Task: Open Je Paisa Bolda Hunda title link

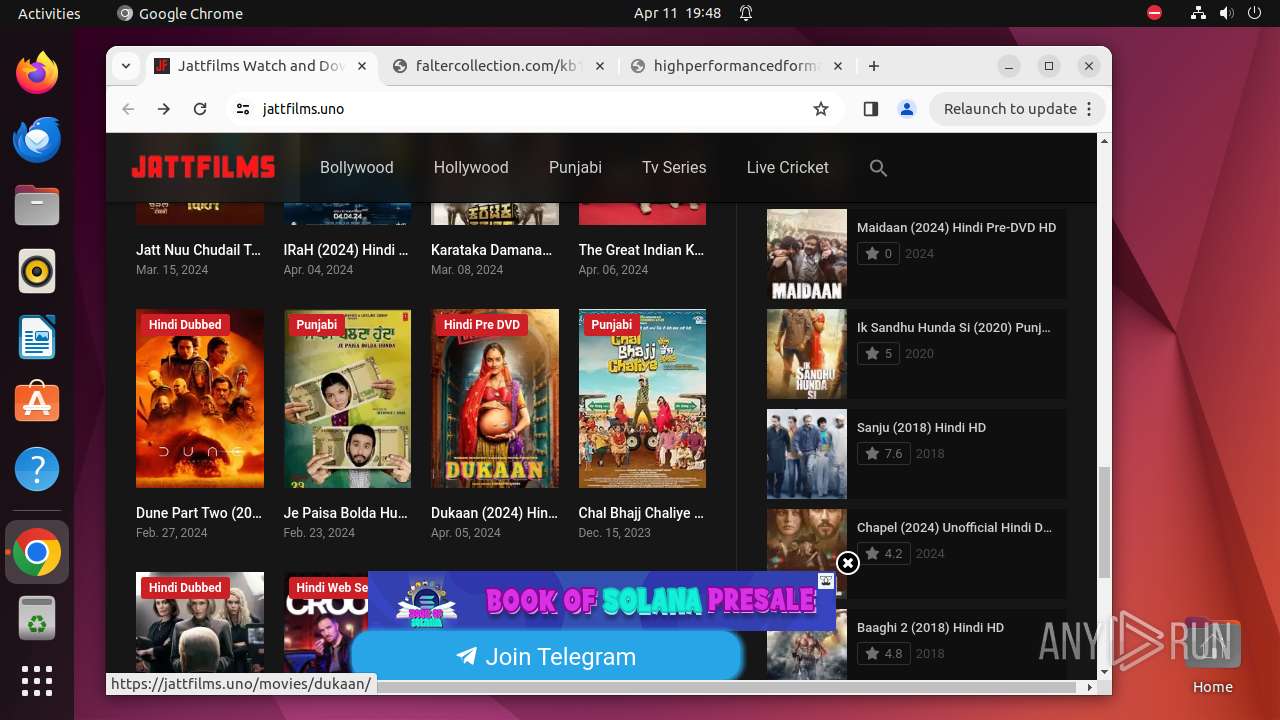Action: pos(346,513)
